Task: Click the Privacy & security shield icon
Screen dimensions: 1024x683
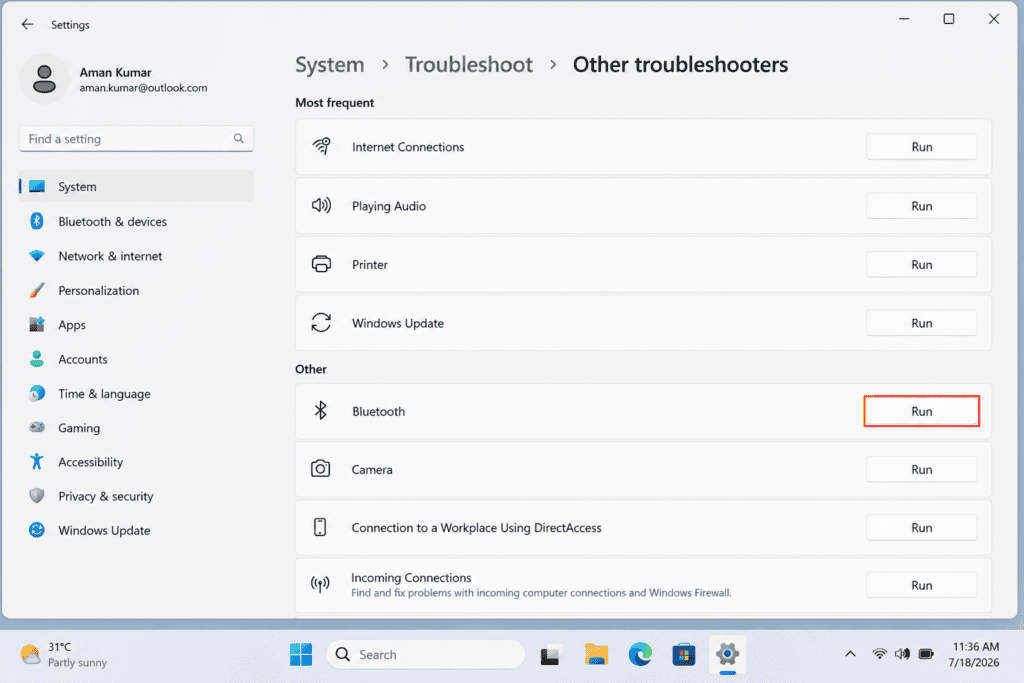Action: click(37, 496)
